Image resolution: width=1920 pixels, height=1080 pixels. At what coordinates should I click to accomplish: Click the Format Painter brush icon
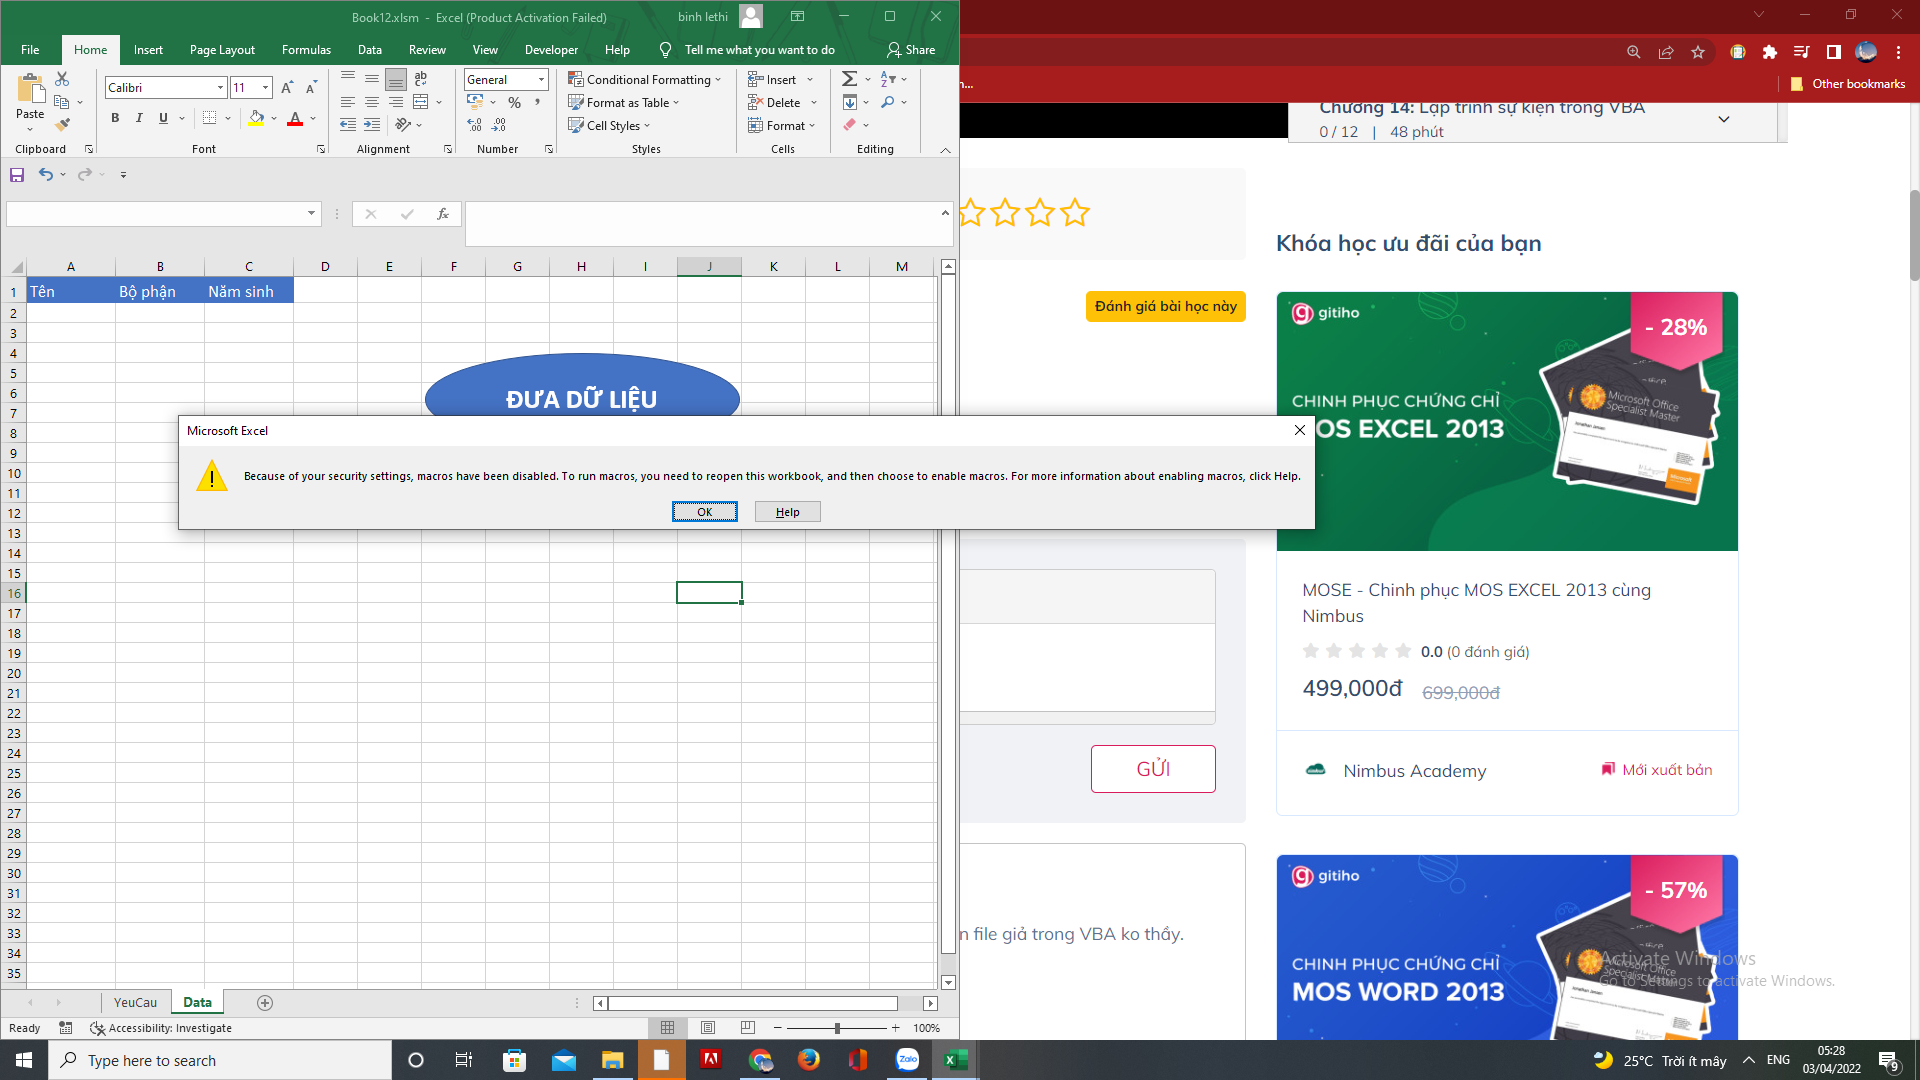(x=62, y=125)
